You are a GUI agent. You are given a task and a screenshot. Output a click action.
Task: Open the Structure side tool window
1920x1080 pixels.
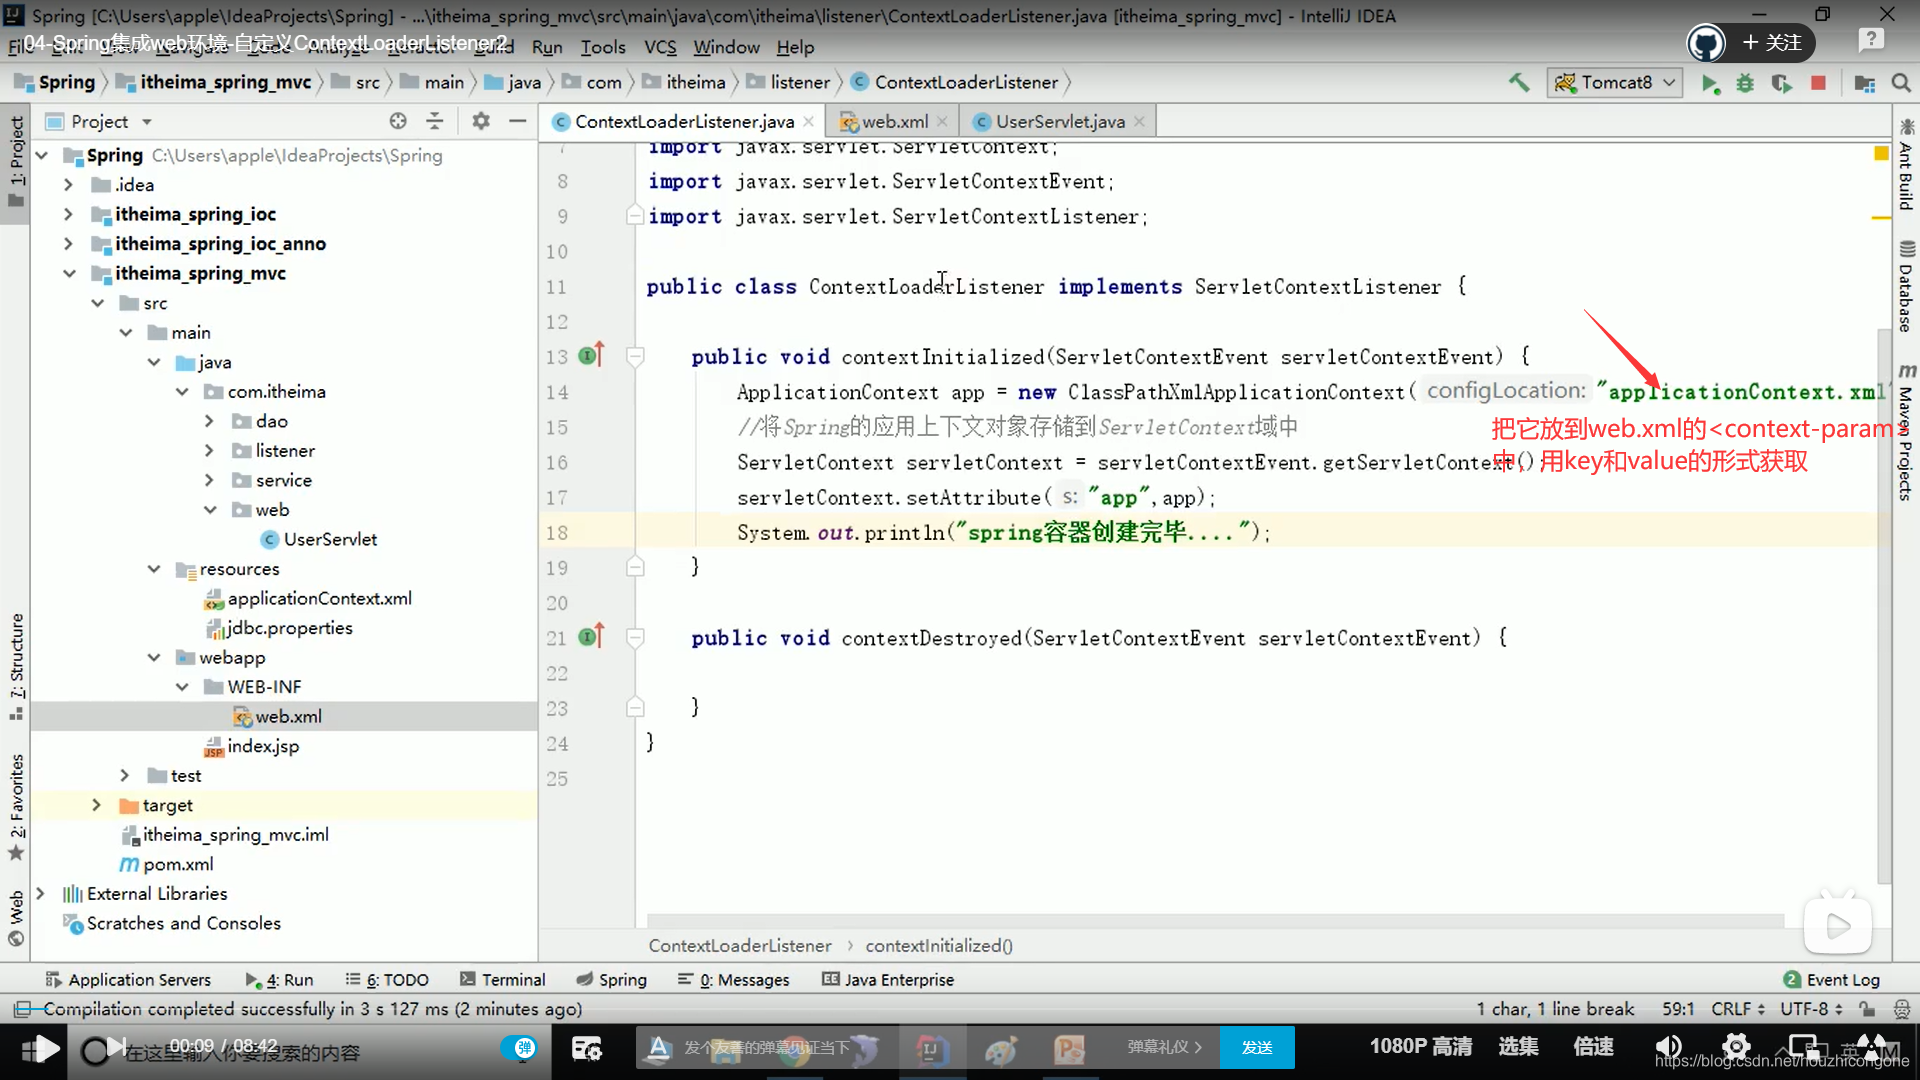click(x=16, y=666)
